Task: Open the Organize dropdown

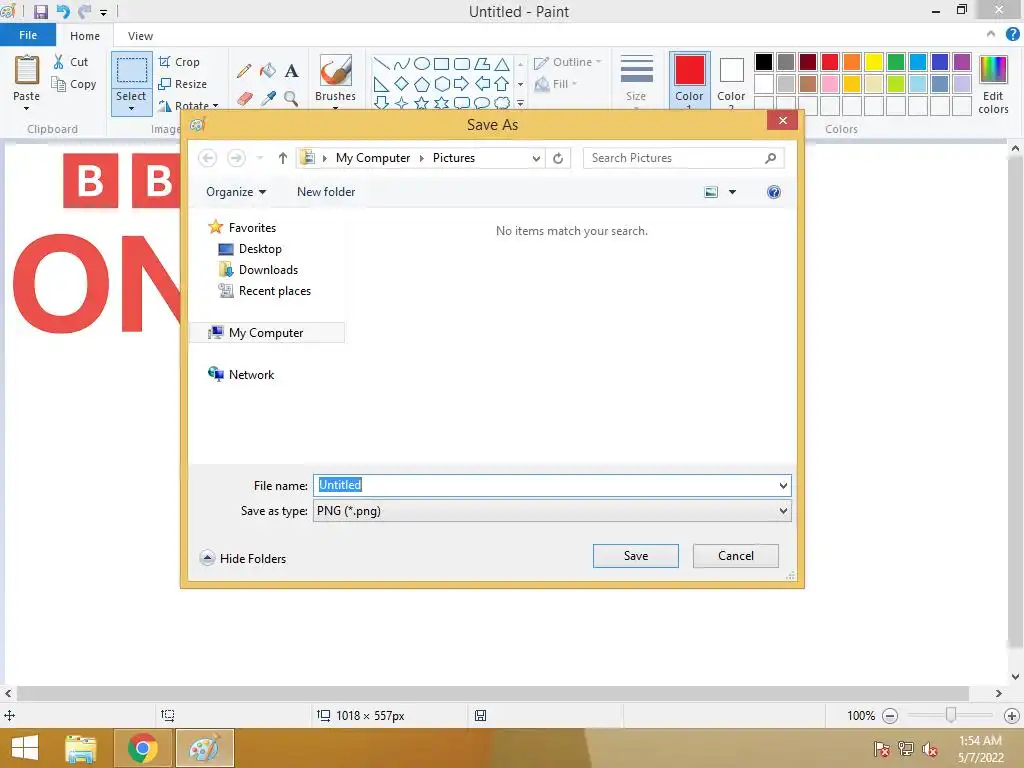Action: point(236,192)
